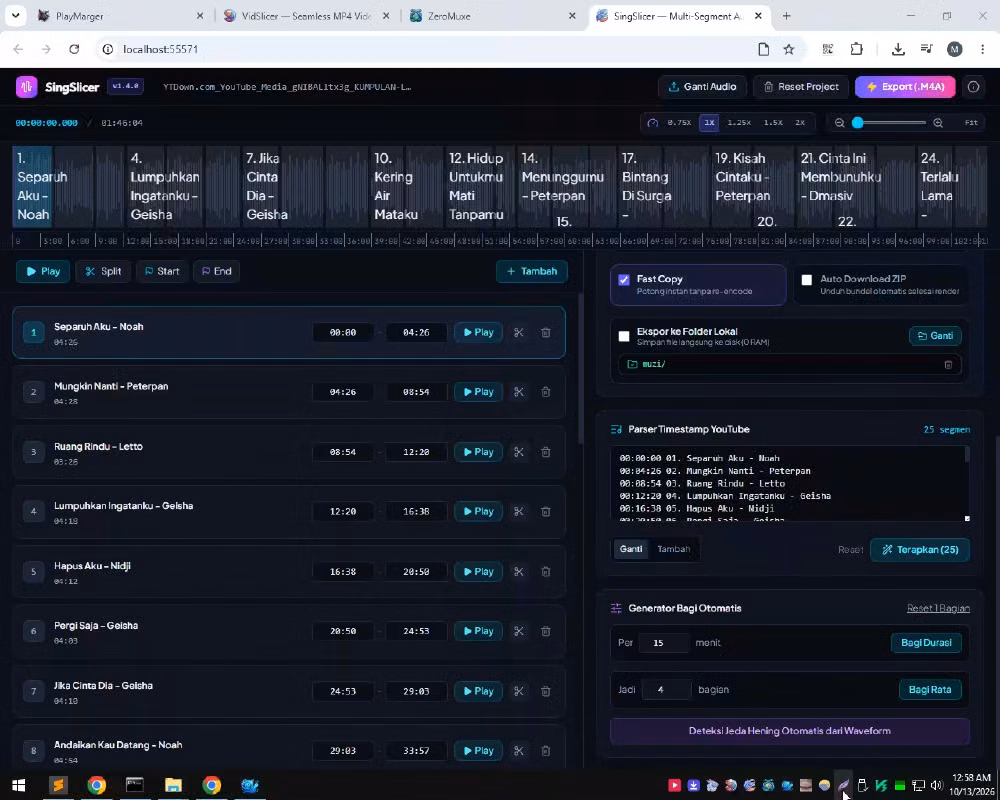Click Bagi Durasi button
1000x800 pixels.
(x=926, y=642)
